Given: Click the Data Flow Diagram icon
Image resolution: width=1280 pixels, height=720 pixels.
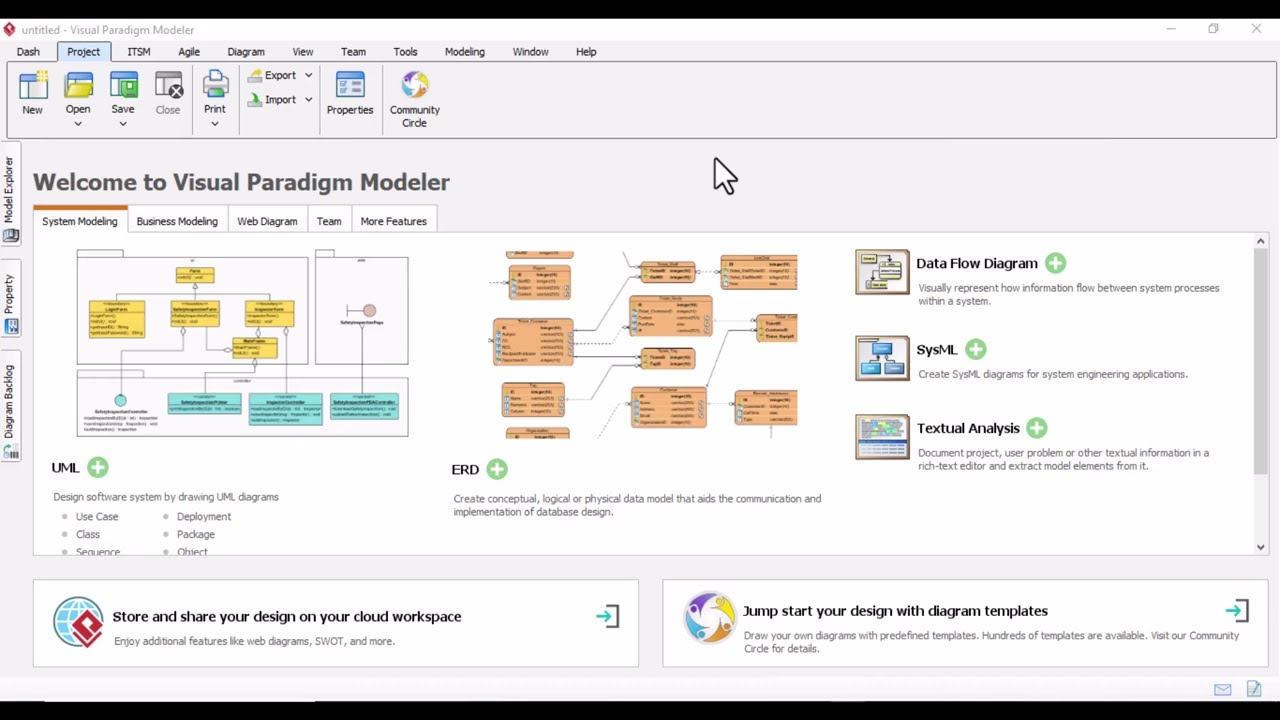Looking at the screenshot, I should pyautogui.click(x=882, y=272).
